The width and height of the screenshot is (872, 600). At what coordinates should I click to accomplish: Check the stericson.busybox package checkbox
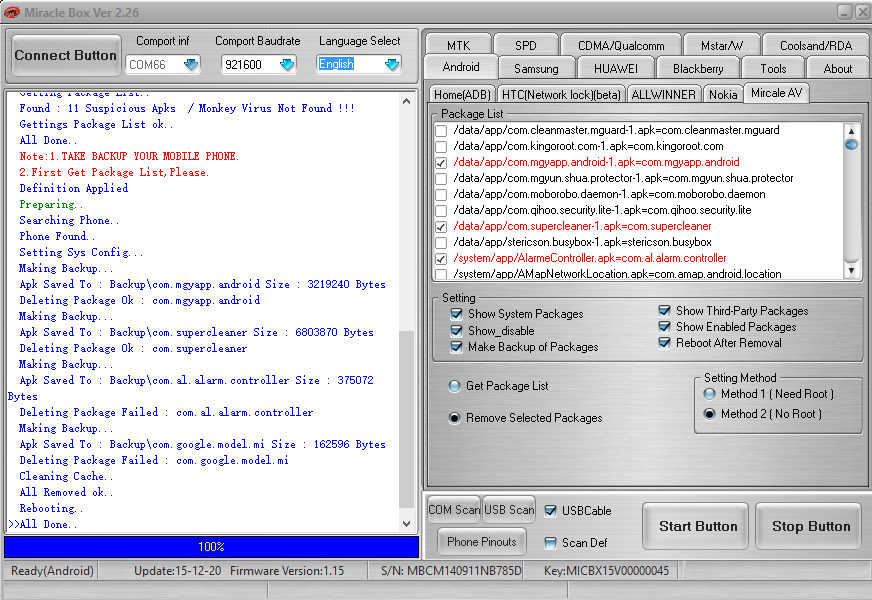tap(441, 243)
